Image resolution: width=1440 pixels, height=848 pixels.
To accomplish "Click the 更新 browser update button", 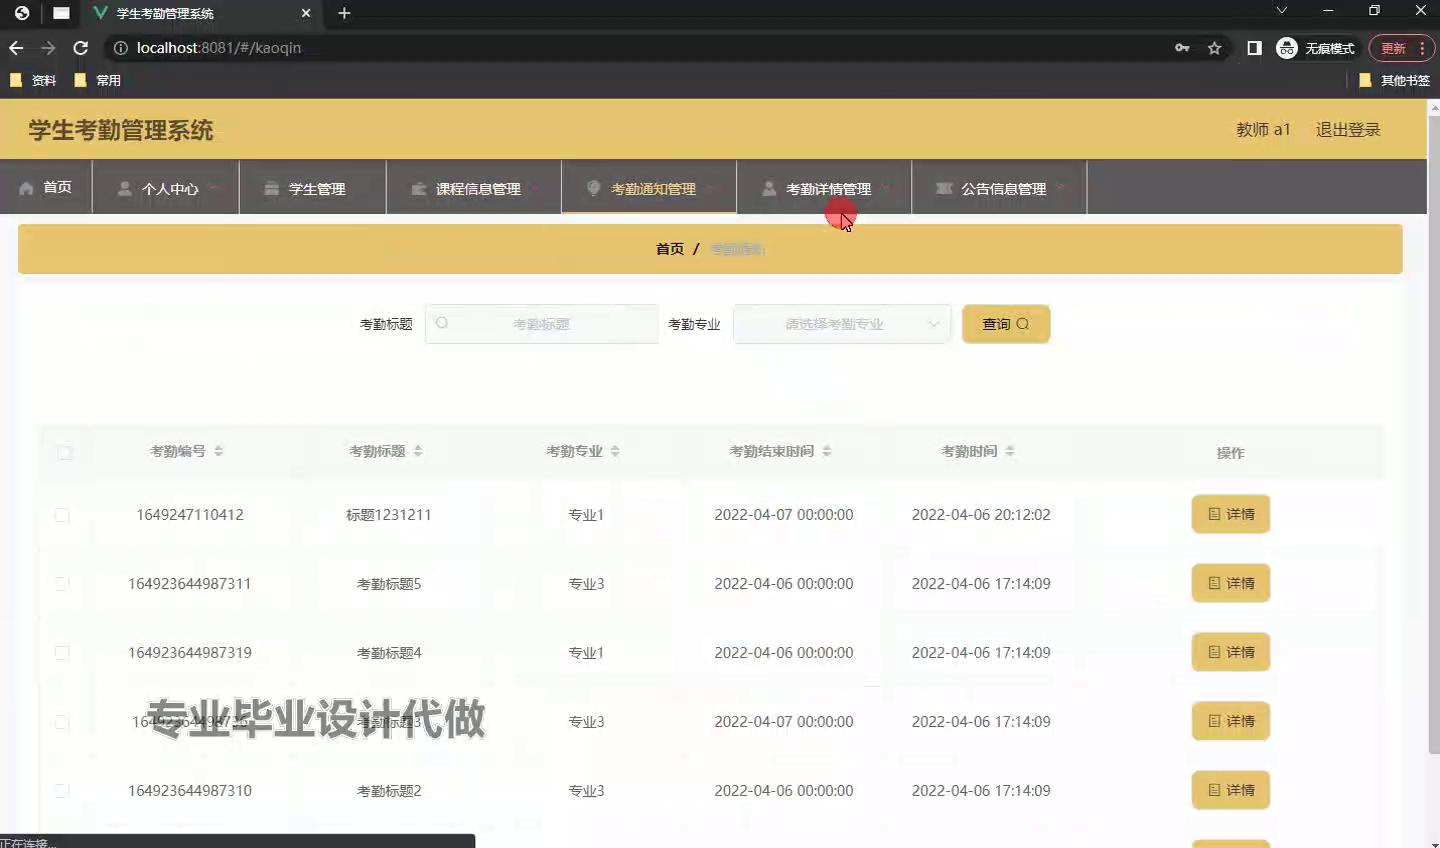I will tap(1401, 48).
